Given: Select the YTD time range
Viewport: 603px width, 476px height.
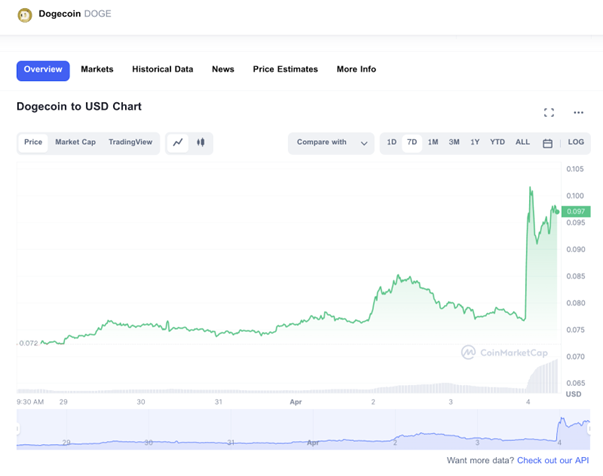Looking at the screenshot, I should [x=497, y=142].
